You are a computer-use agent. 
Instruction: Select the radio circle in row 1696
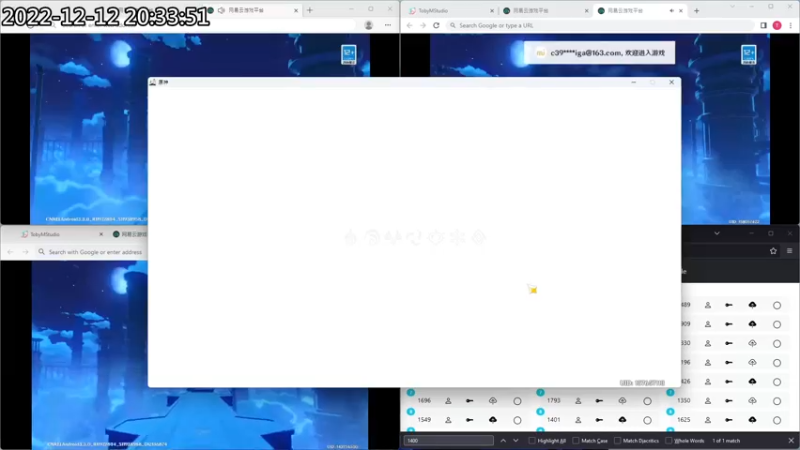coord(517,402)
